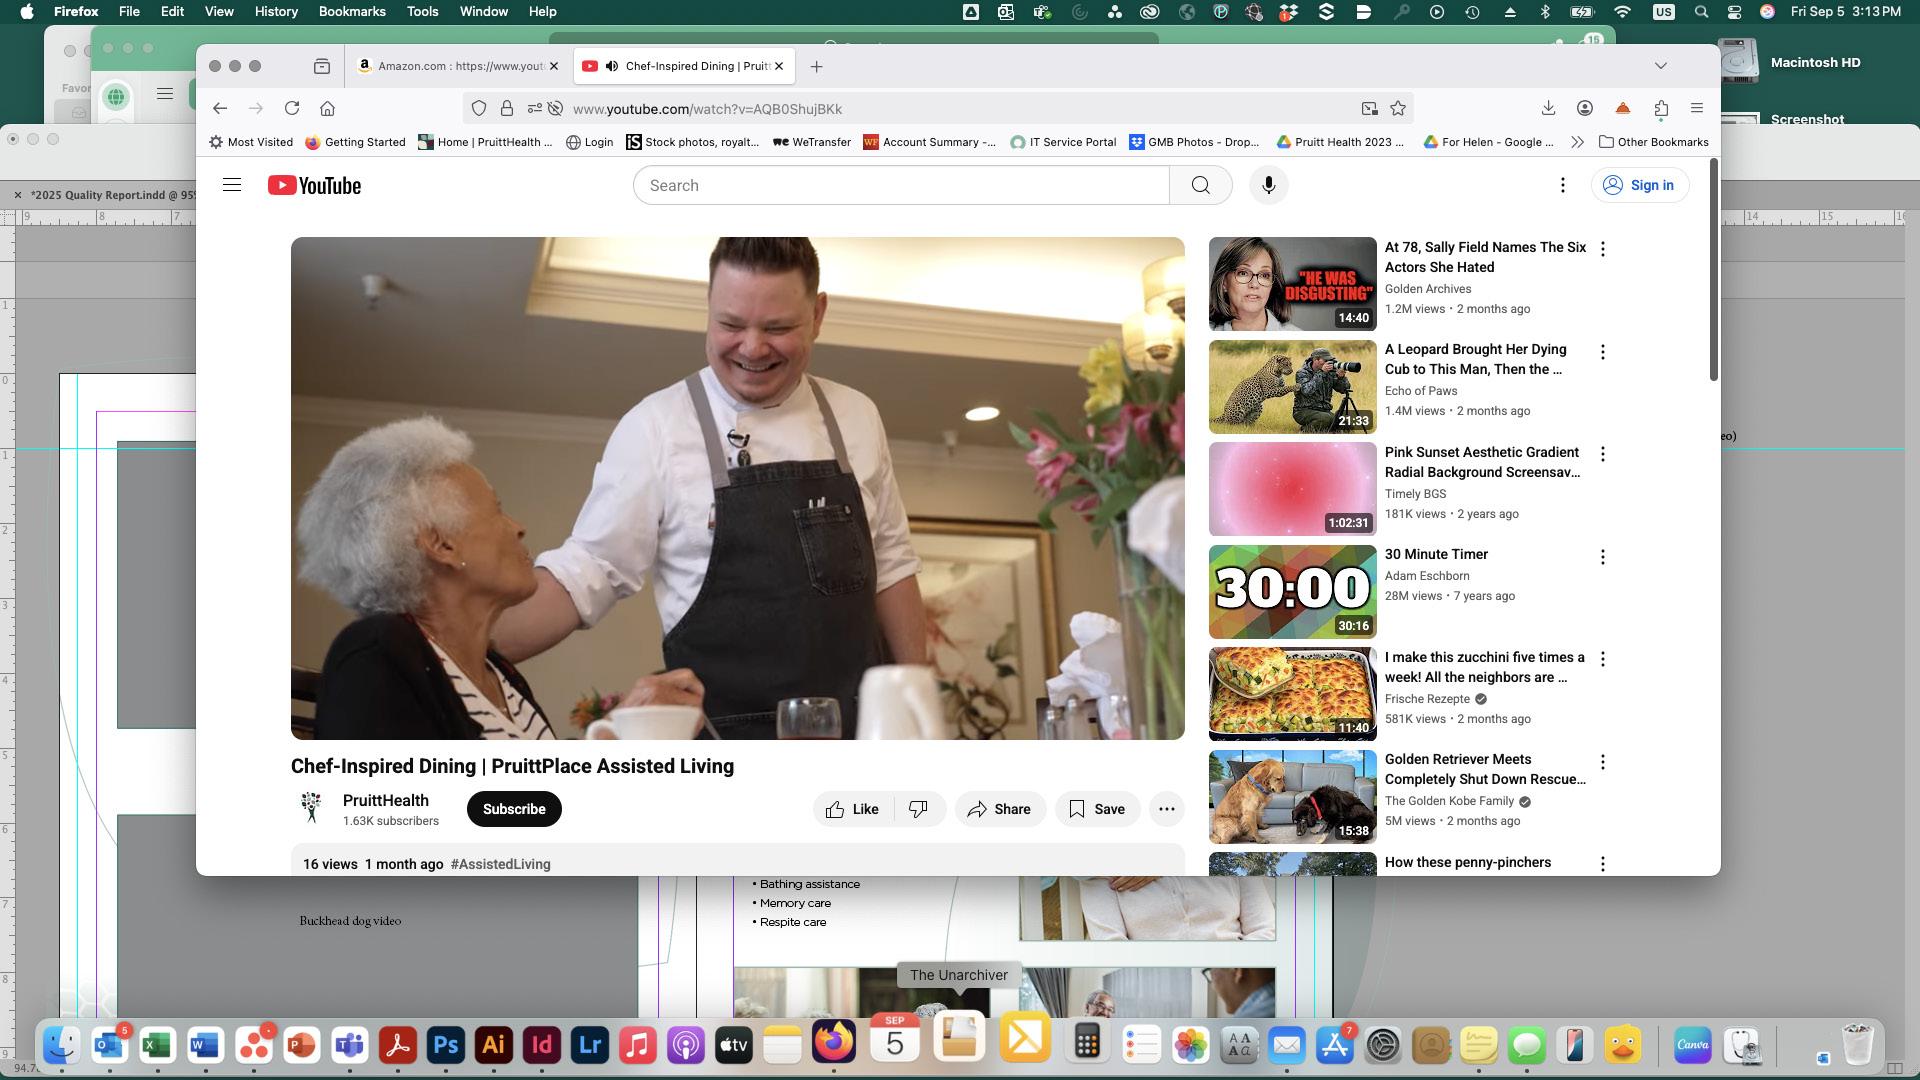The image size is (1920, 1080).
Task: Expand the list all tabs chevron
Action: pos(1661,66)
